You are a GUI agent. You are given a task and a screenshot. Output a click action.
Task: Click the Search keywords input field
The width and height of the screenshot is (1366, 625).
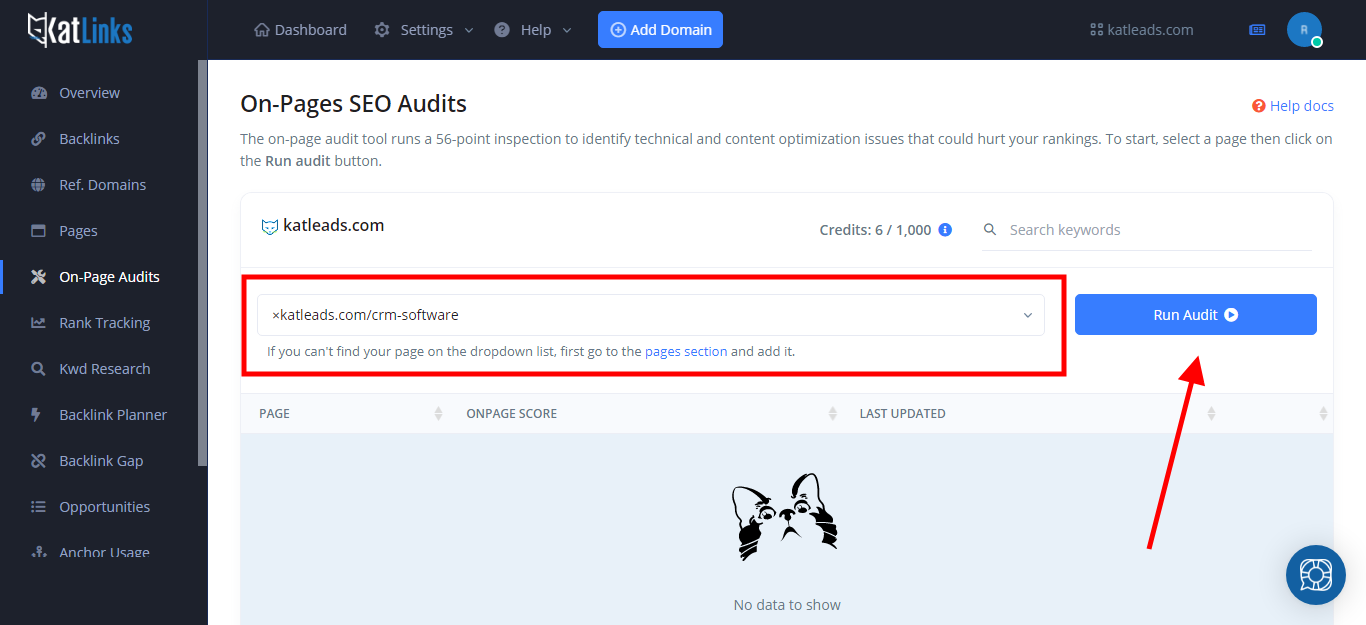coord(1146,230)
